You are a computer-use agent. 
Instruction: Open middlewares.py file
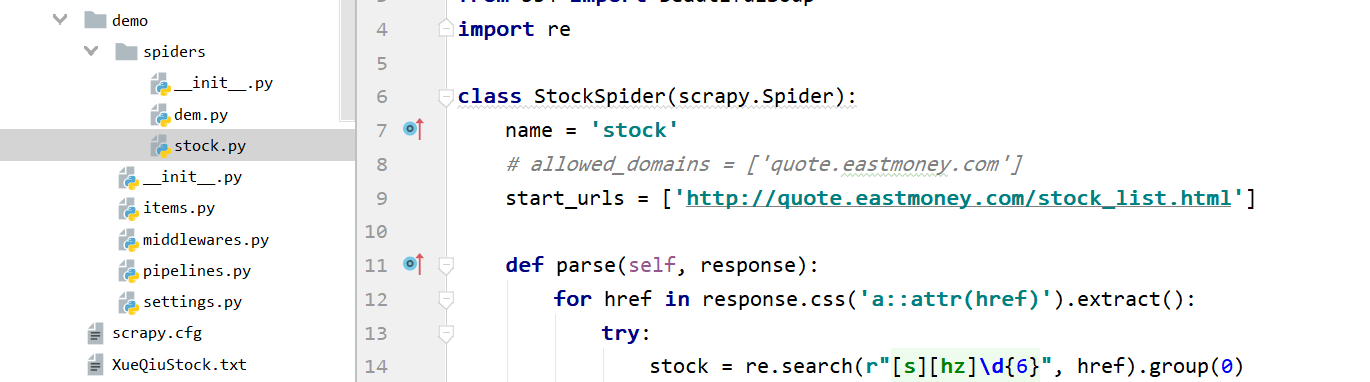coord(205,240)
